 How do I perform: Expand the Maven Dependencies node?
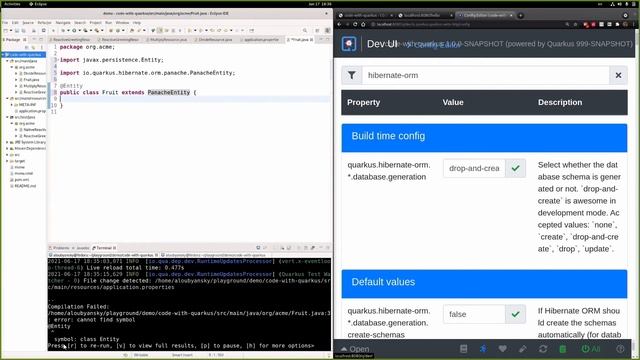(7, 149)
